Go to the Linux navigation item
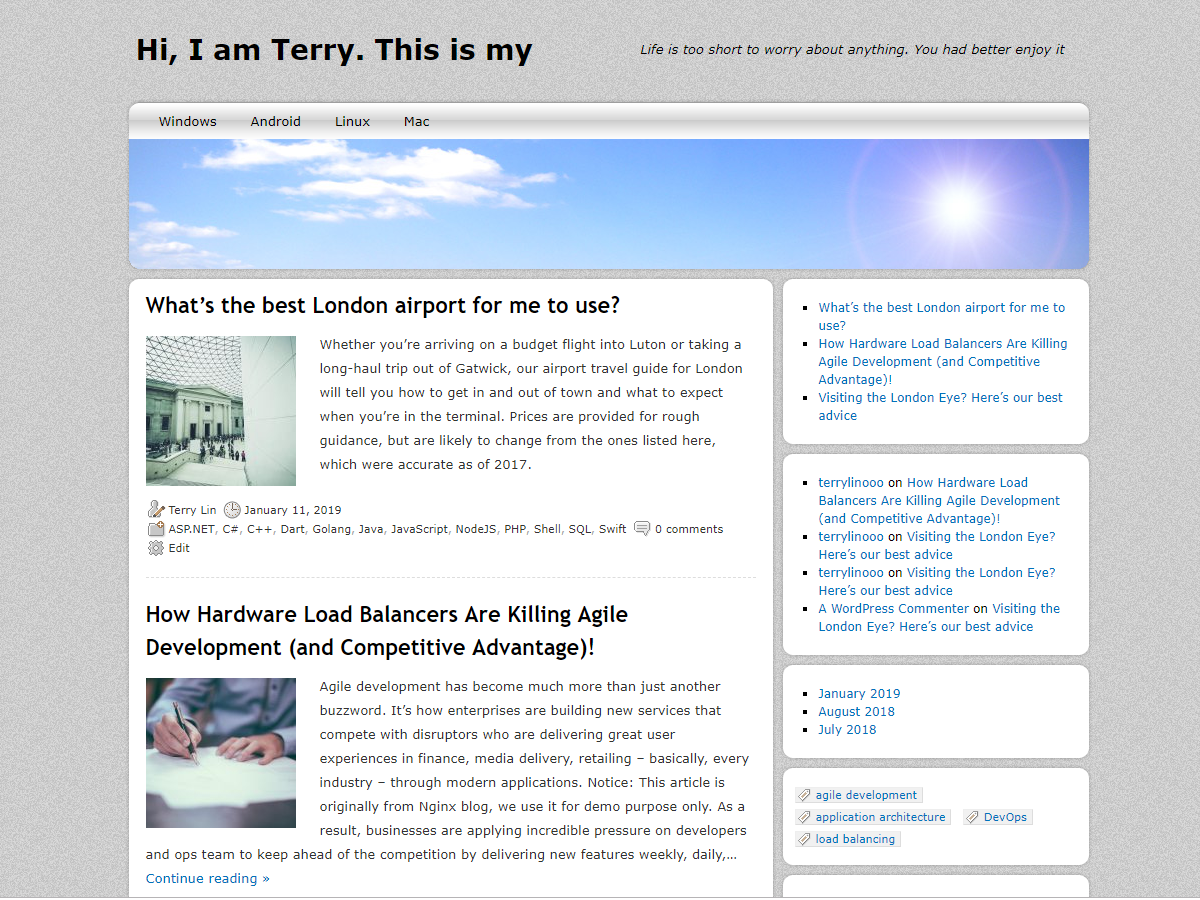1200x900 pixels. tap(352, 121)
